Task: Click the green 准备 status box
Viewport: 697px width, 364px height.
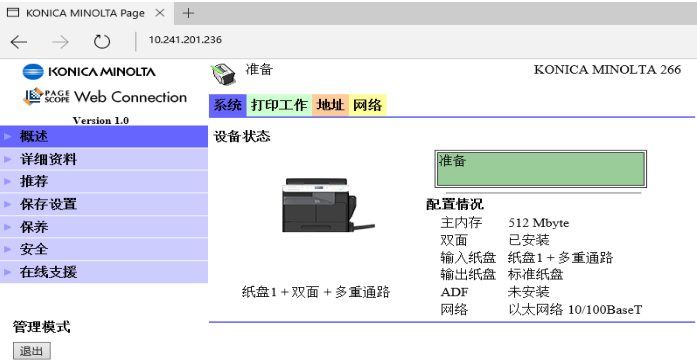Action: coord(541,169)
